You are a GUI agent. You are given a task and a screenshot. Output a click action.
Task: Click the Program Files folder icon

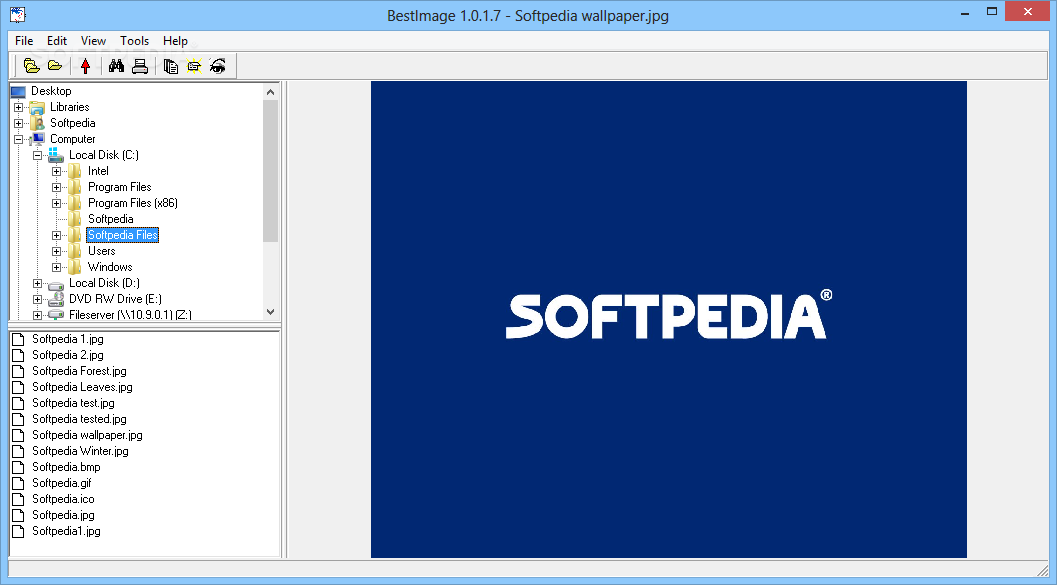(75, 187)
